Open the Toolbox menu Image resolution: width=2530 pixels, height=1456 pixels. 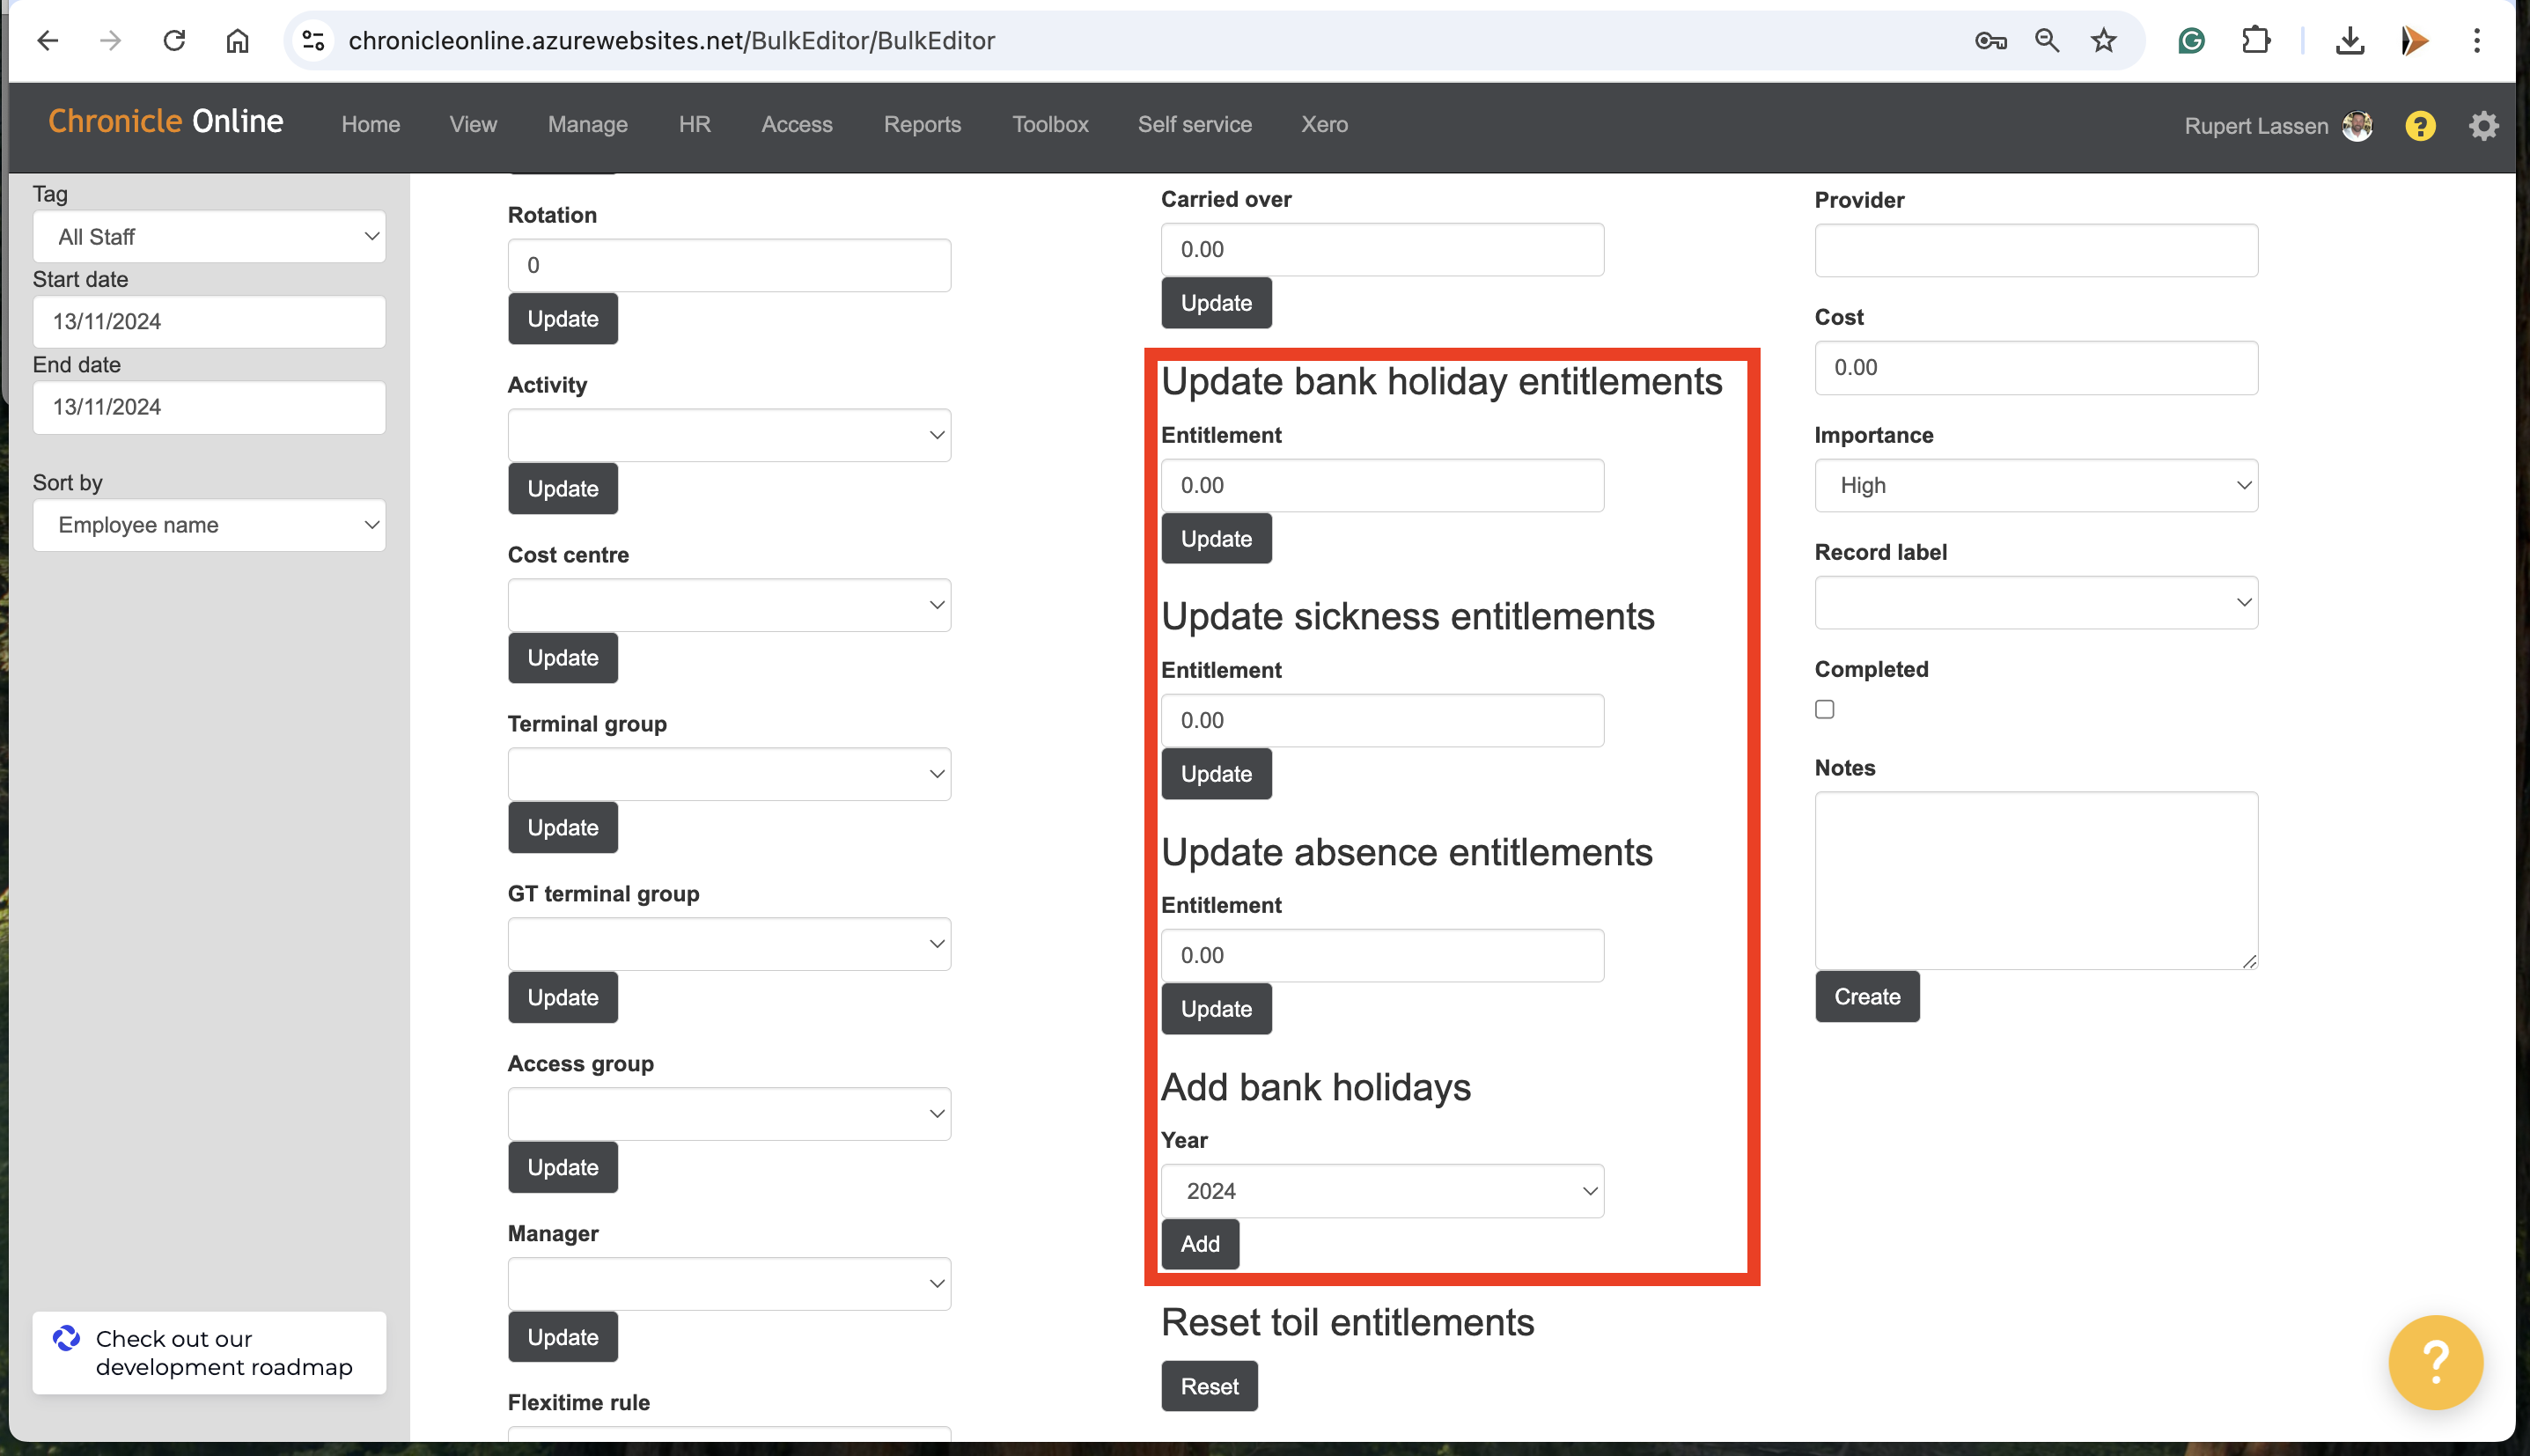[x=1049, y=124]
